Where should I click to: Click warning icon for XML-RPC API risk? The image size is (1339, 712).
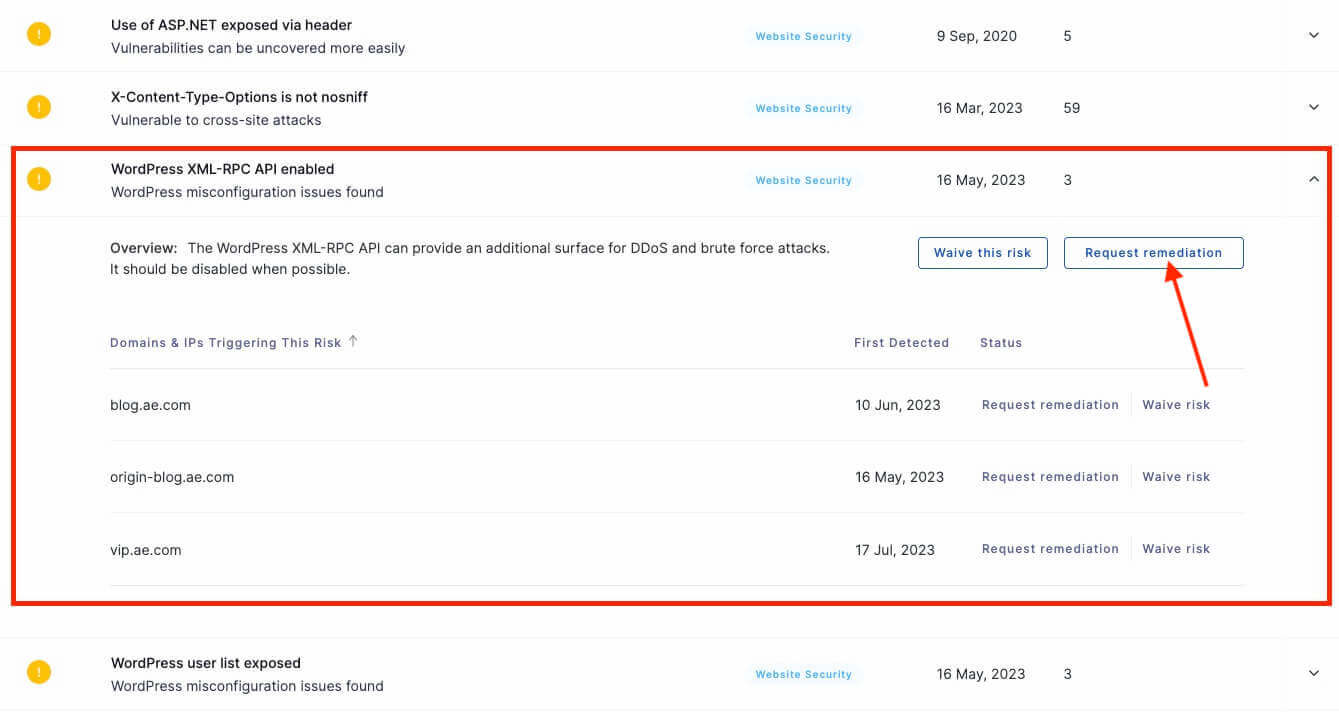tap(38, 179)
